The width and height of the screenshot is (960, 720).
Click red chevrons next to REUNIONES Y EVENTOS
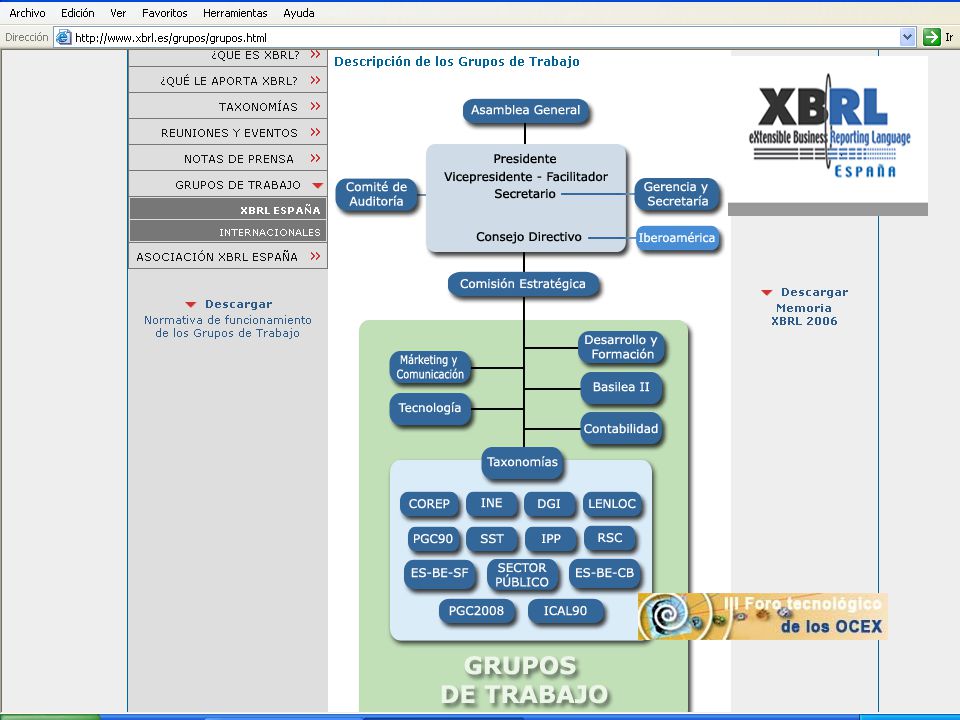pyautogui.click(x=315, y=132)
